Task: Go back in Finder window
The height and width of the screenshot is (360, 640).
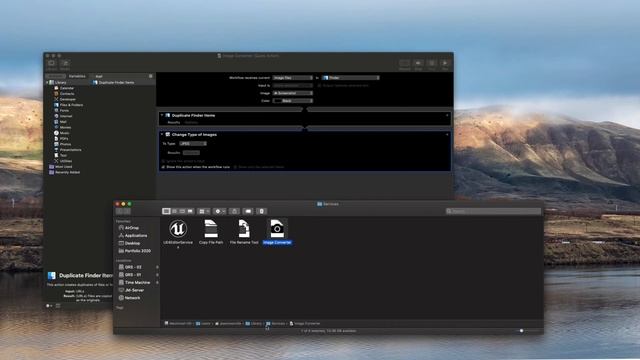Action: click(120, 211)
